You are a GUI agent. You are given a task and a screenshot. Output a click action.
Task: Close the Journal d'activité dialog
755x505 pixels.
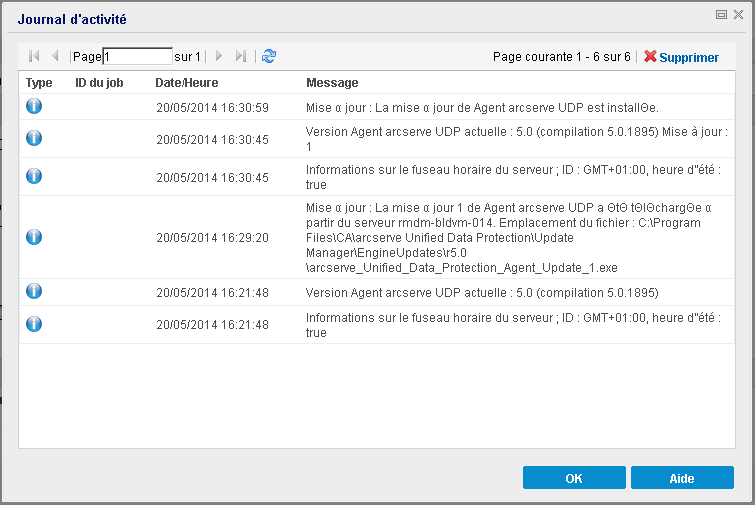738,15
